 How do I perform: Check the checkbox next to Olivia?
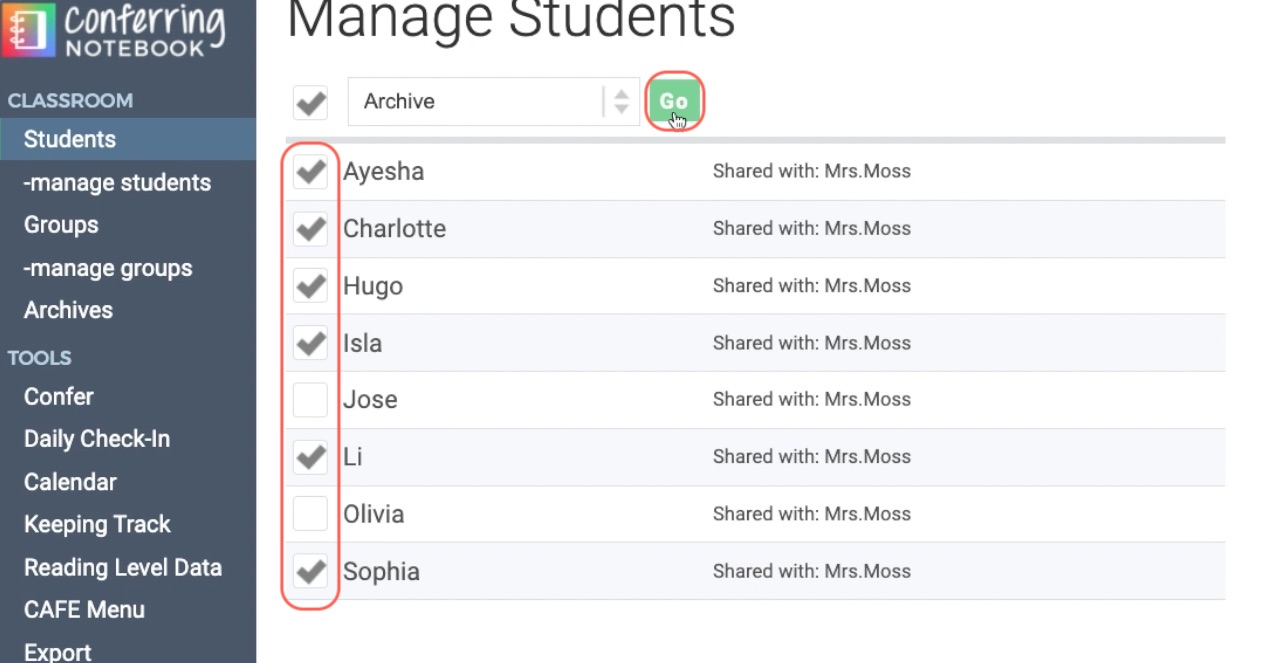point(310,514)
